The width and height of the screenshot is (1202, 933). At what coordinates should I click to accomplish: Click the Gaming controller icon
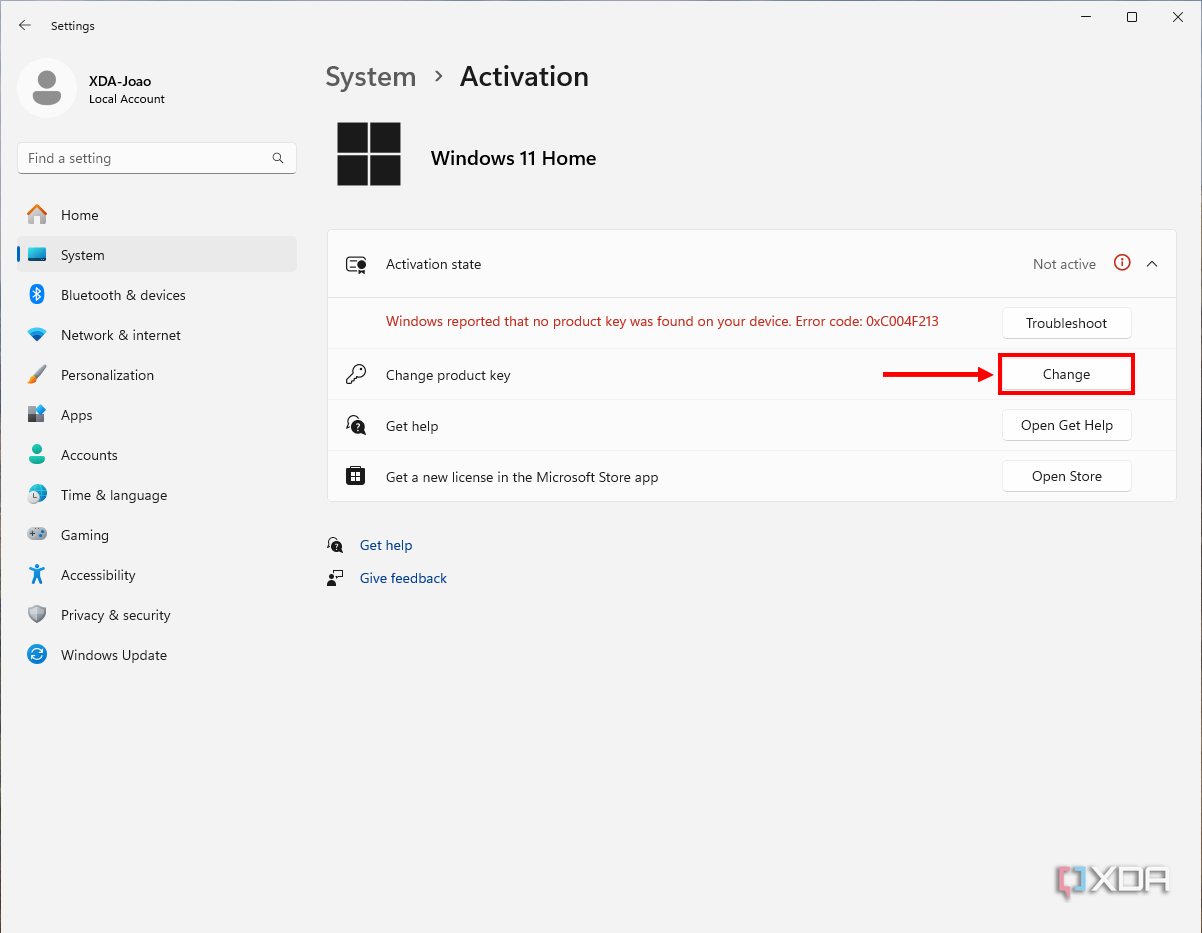[x=37, y=535]
